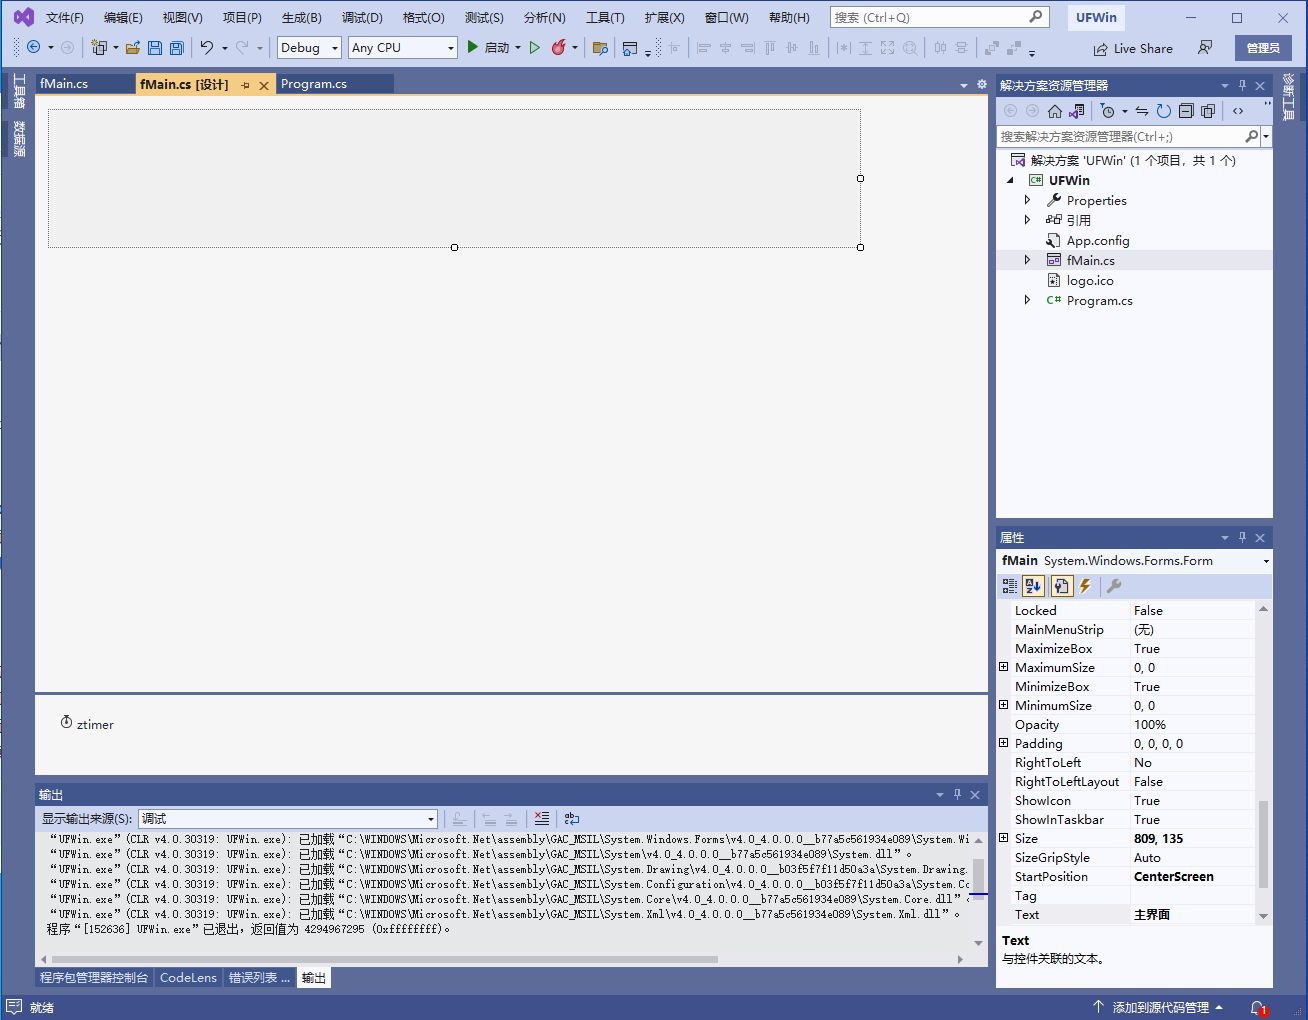Click the View Code icon in Solution Explorer

(1238, 111)
